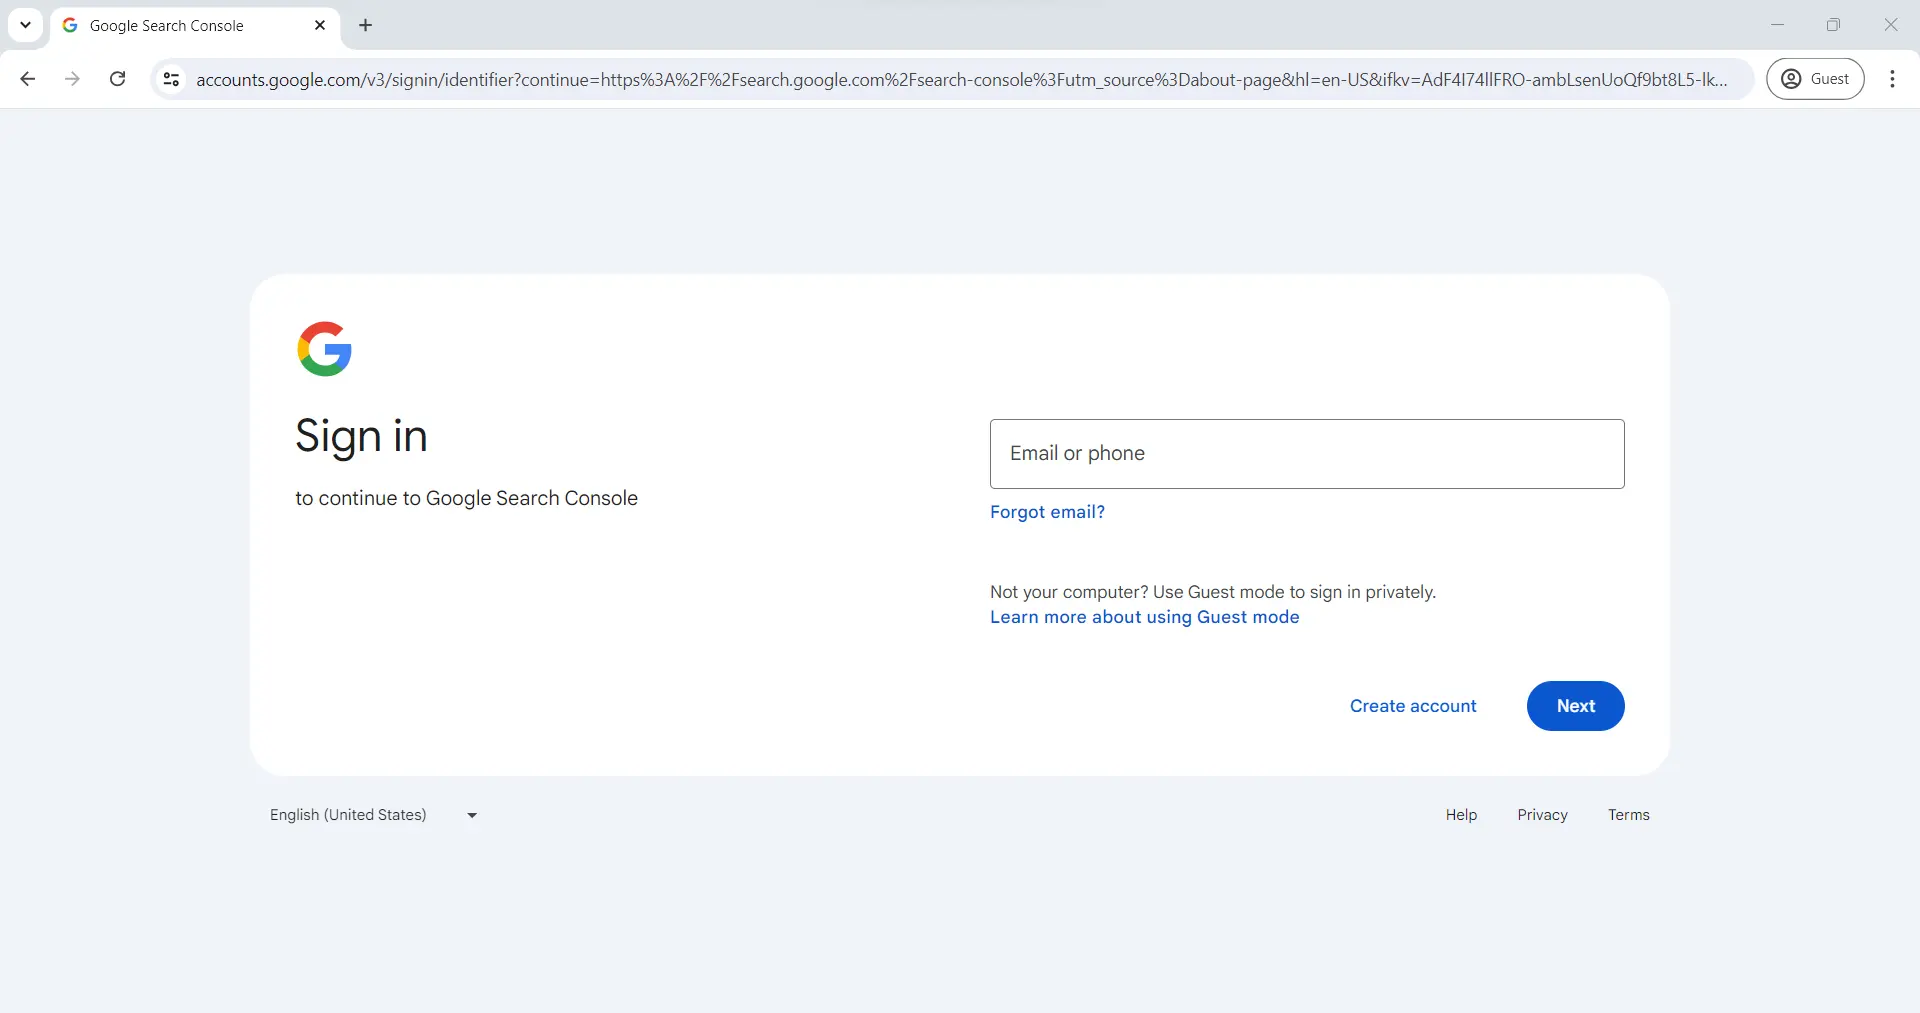
Task: Reload the sign-in page
Action: [117, 79]
